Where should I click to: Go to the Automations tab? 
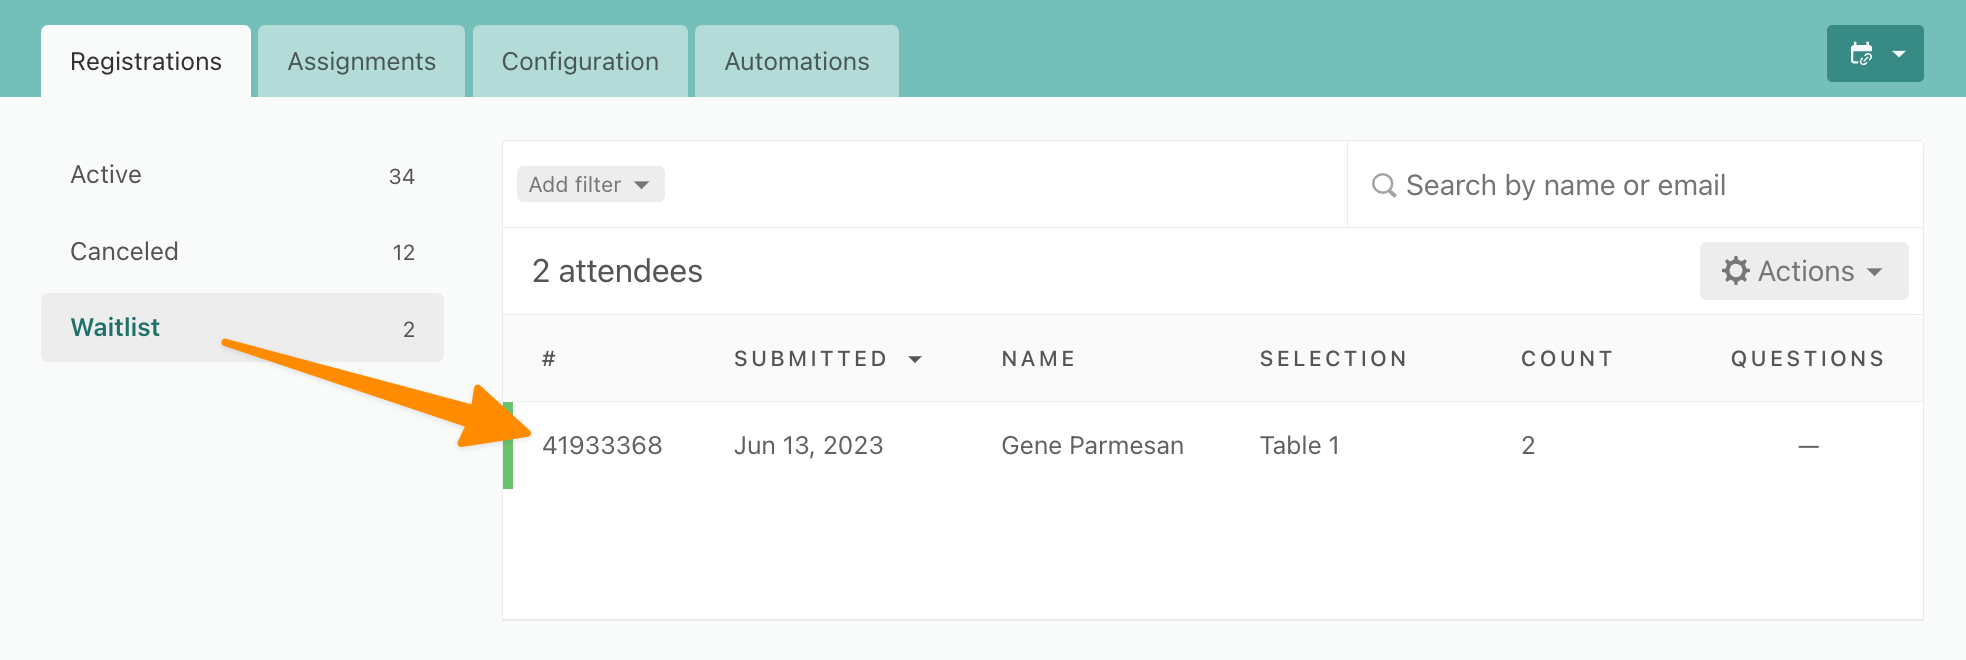797,61
